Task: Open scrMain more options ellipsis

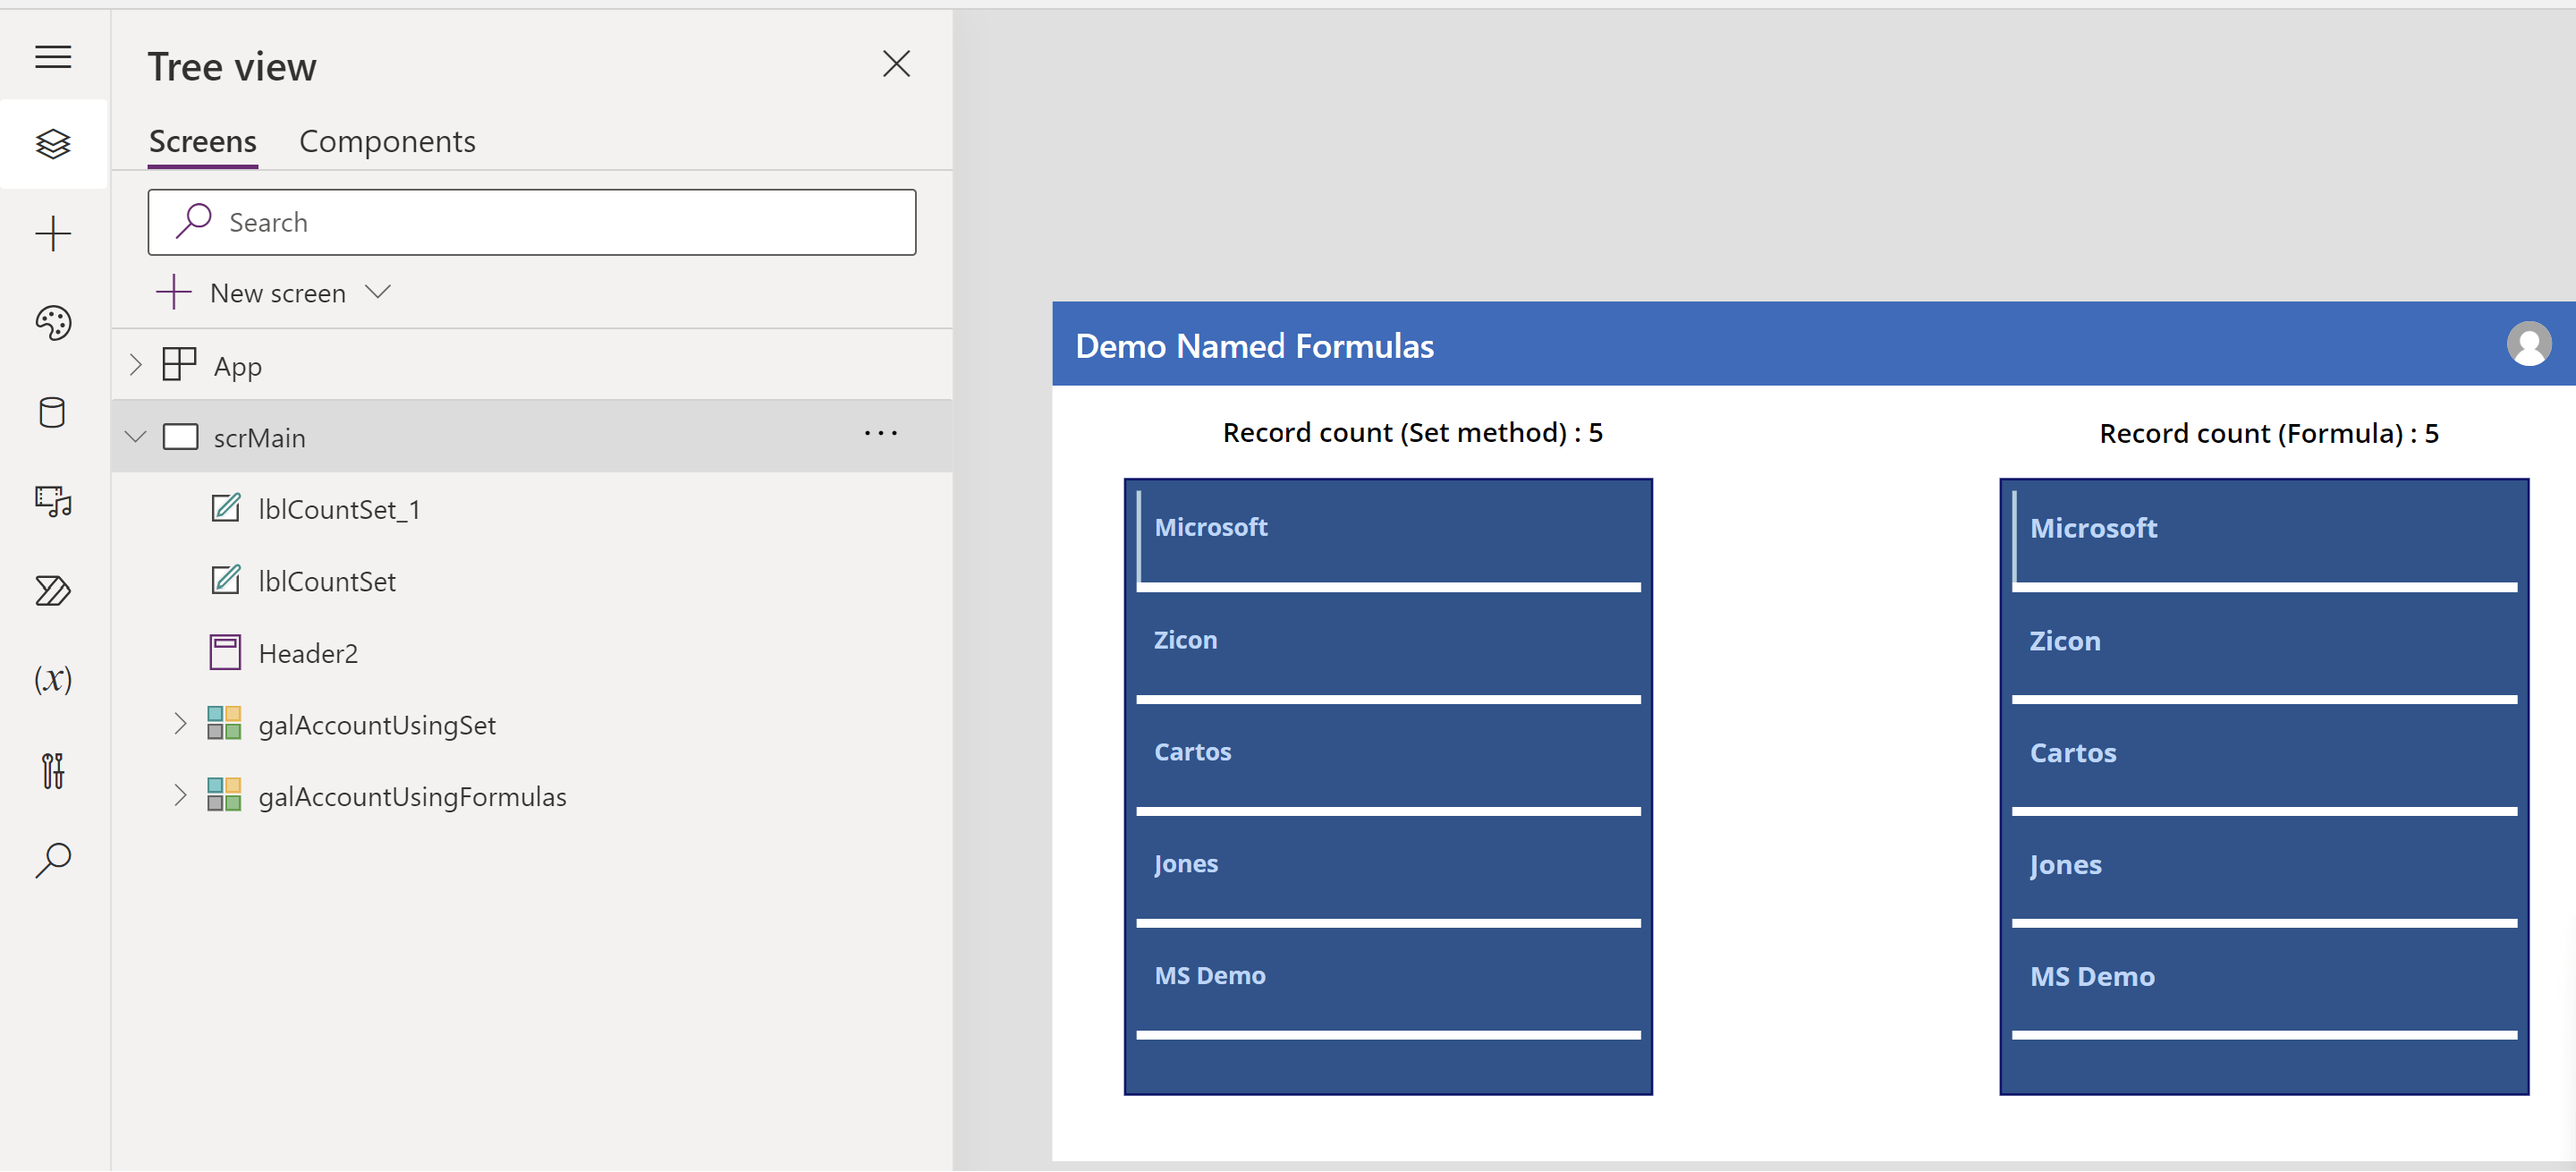Action: (880, 433)
